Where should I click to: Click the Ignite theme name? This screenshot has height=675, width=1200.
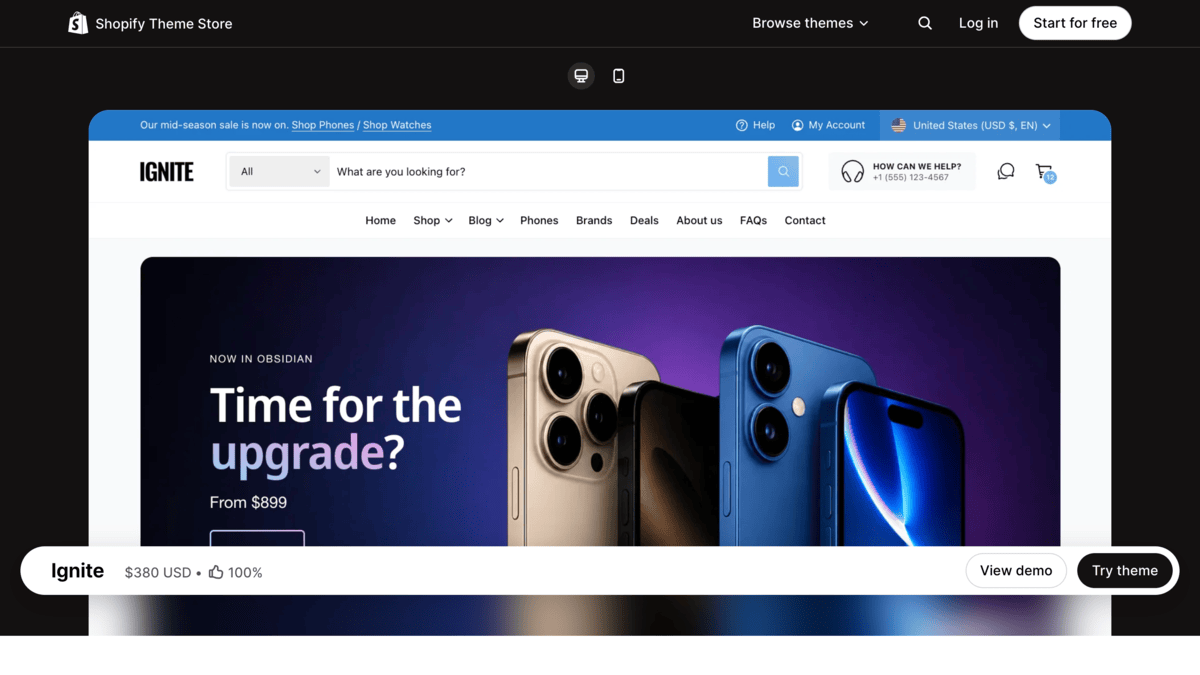click(x=78, y=571)
